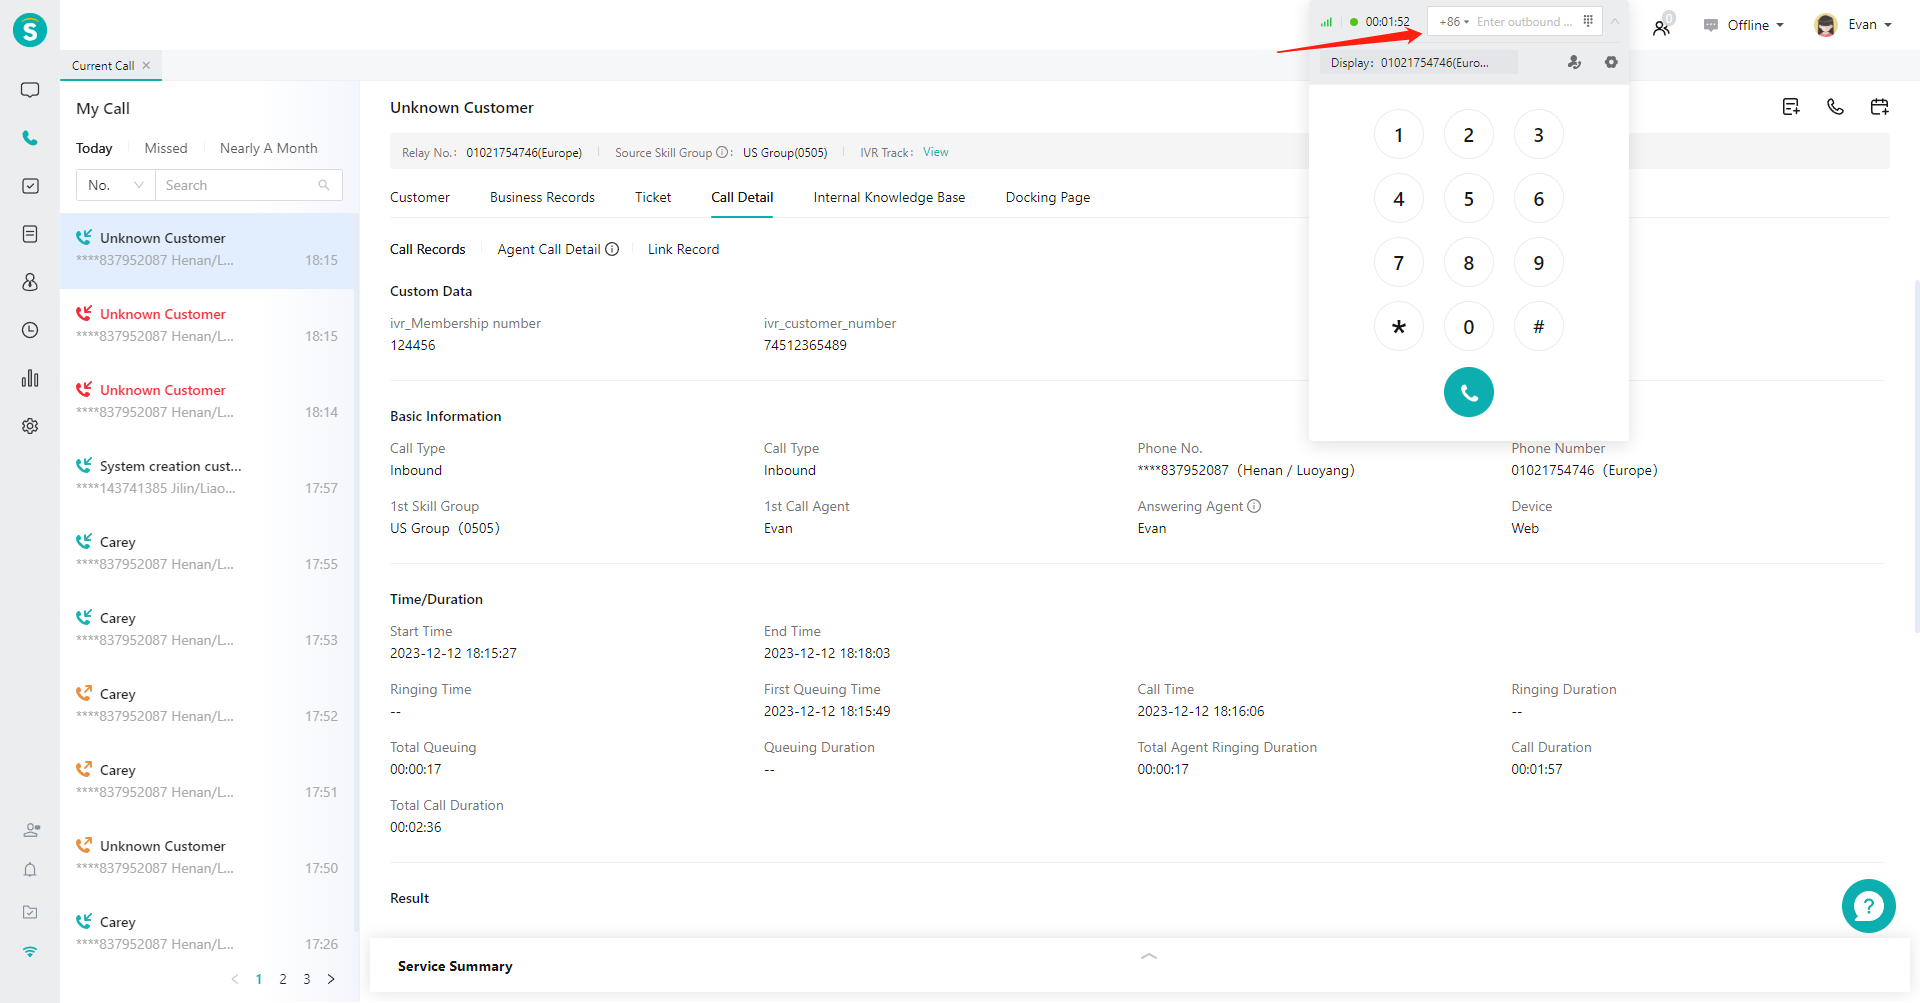Viewport: 1920px width, 1003px height.
Task: Open the clock history sidebar icon
Action: (30, 330)
